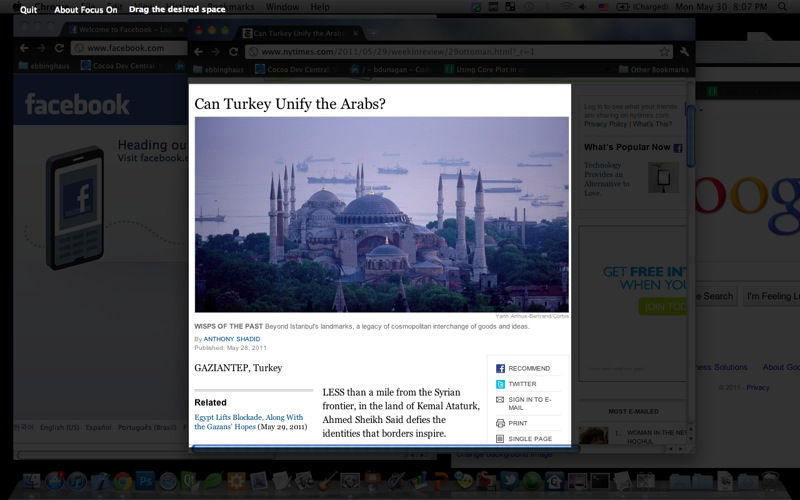The height and width of the screenshot is (500, 800).
Task: Open the Window menu
Action: click(x=282, y=7)
